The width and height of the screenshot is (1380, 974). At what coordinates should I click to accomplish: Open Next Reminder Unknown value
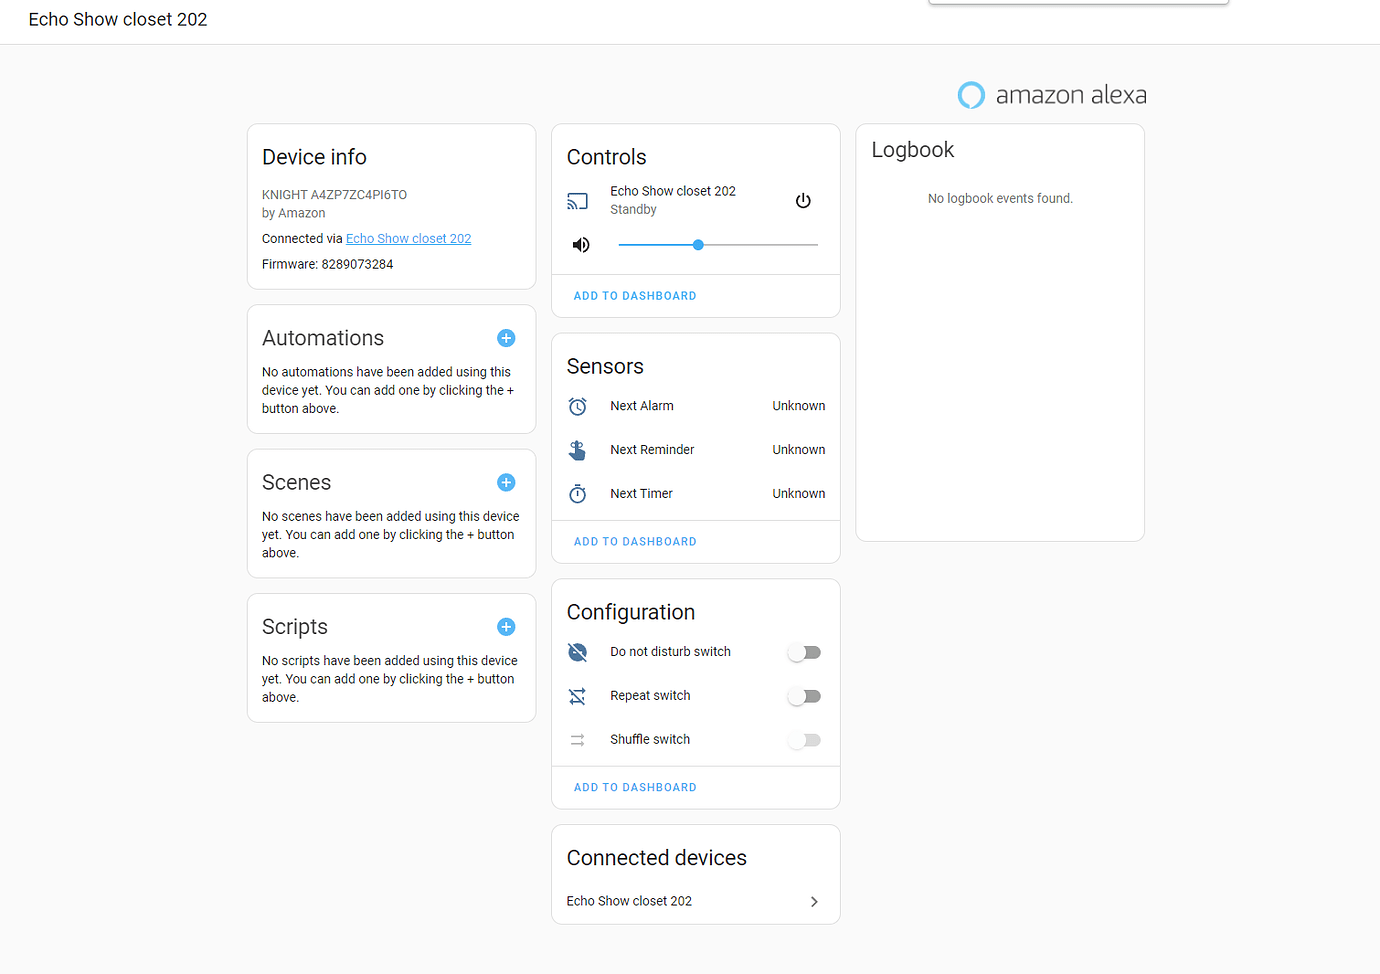(x=799, y=450)
